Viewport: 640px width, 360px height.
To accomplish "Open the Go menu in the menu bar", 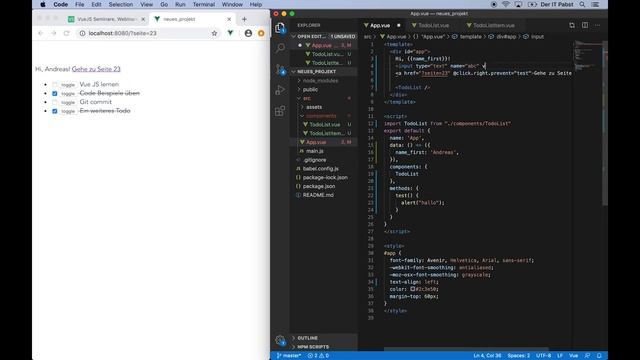I will (x=164, y=4).
